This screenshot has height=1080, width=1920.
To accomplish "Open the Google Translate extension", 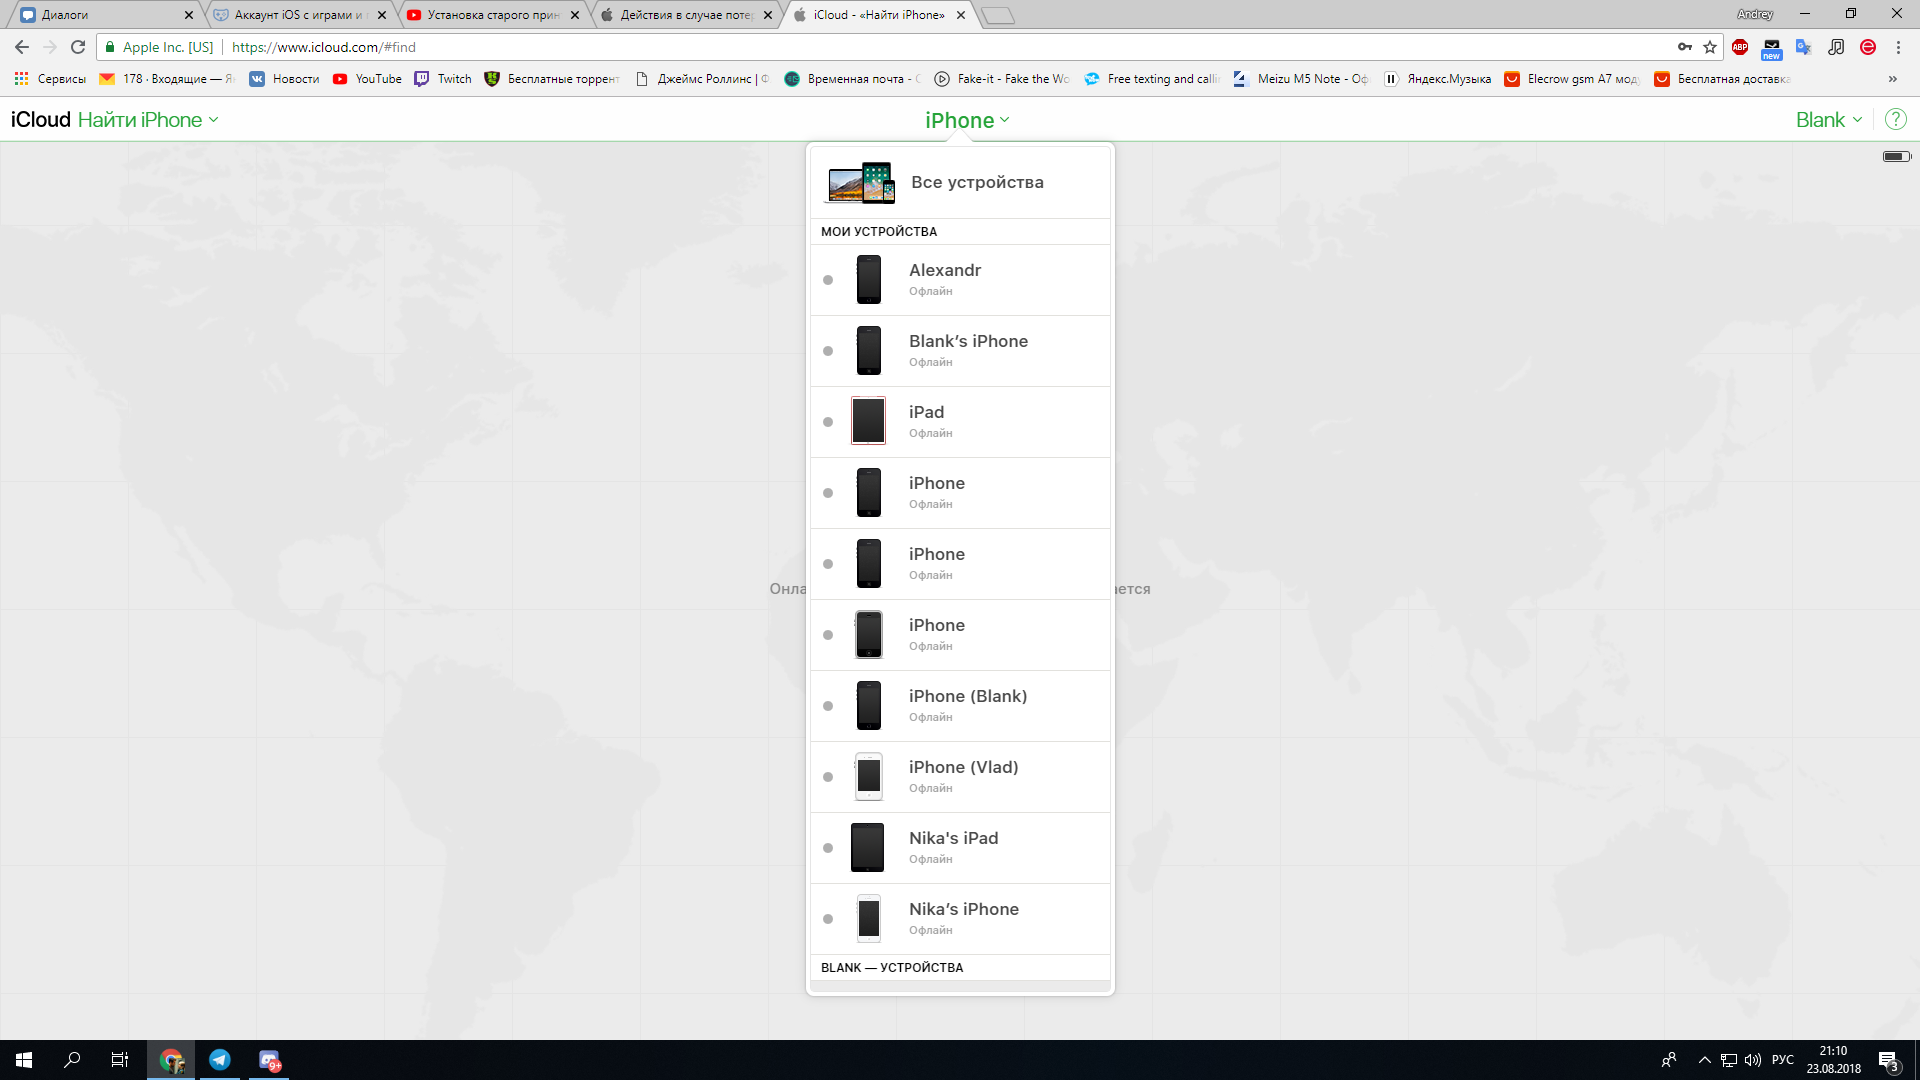I will 1804,47.
